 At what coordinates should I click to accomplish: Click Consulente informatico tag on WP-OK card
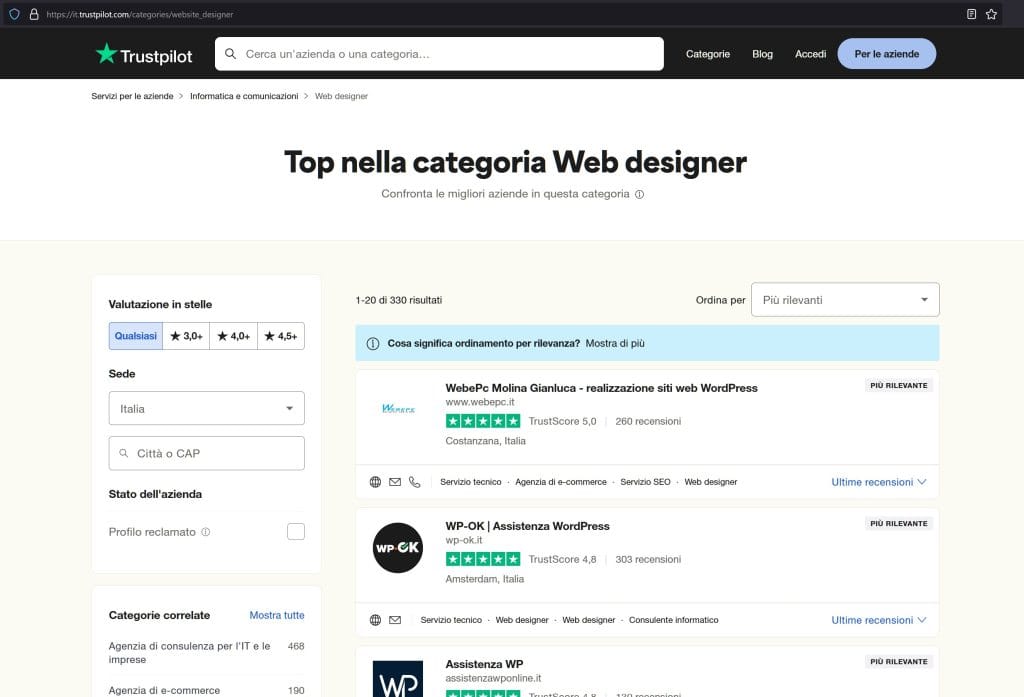coord(673,620)
